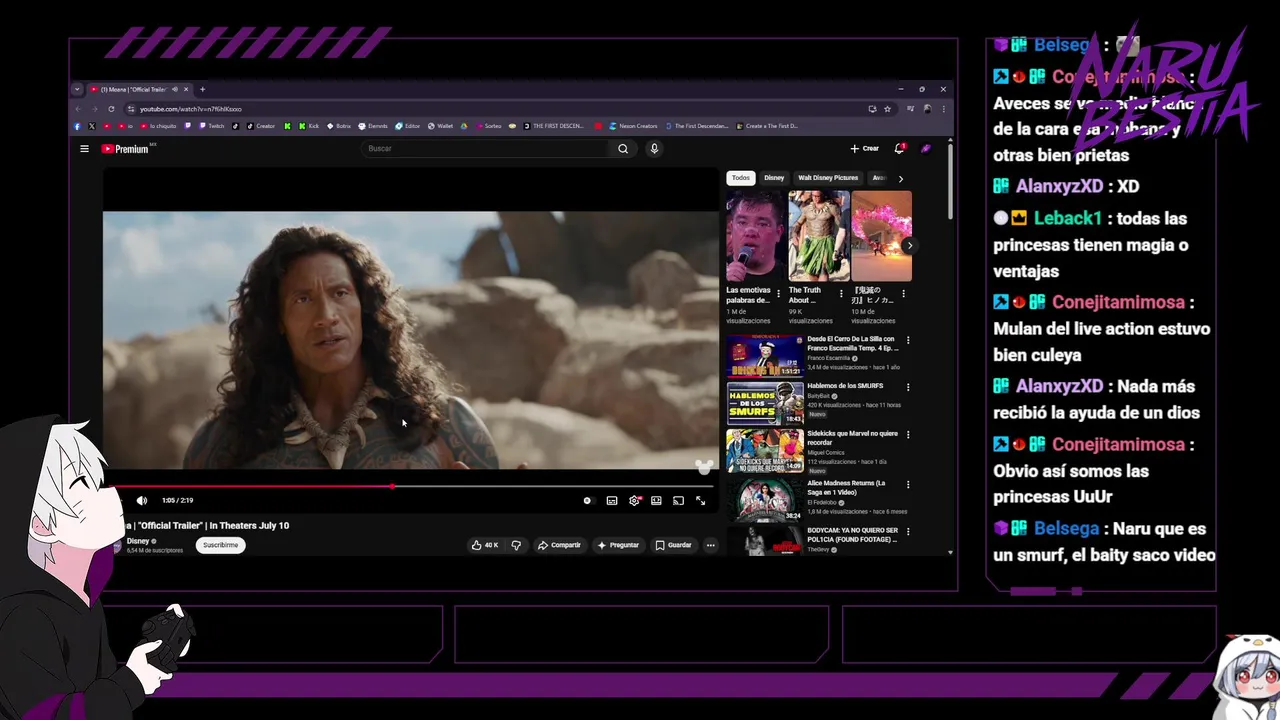
Task: Toggle autoplay switch in player
Action: 588,500
